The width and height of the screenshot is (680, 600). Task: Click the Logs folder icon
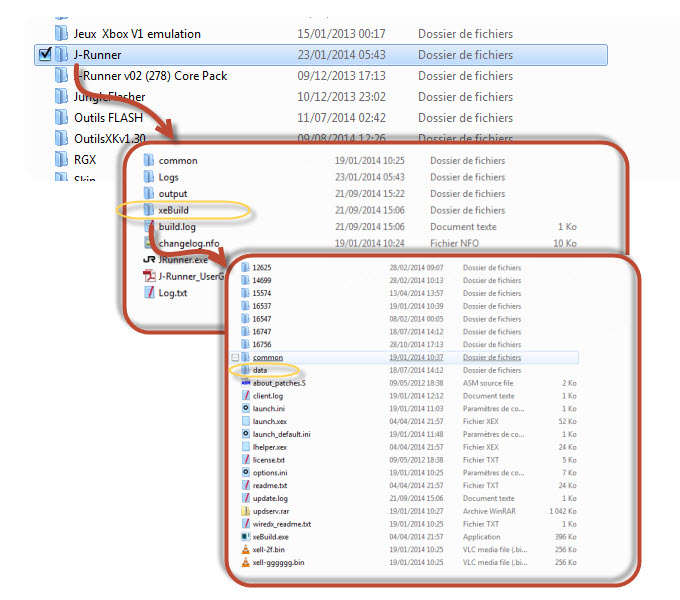coord(149,177)
